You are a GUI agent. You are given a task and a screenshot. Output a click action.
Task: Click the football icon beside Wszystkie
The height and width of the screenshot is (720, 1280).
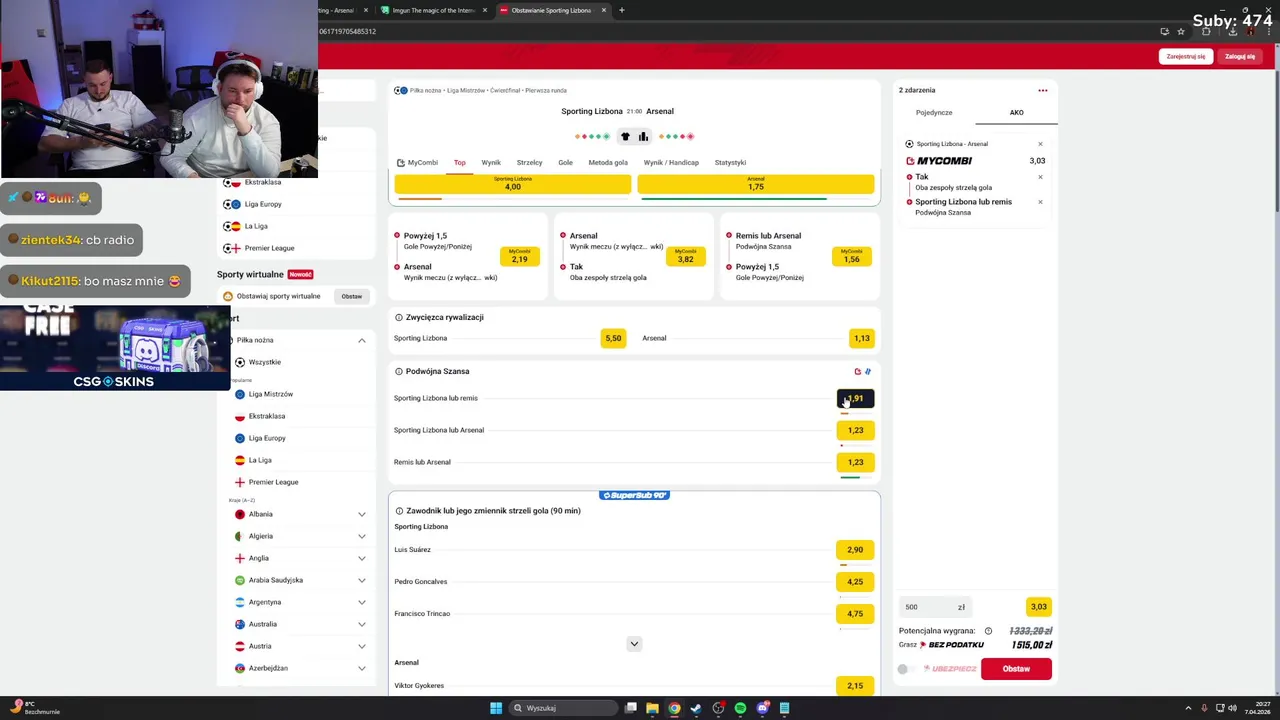tap(240, 362)
